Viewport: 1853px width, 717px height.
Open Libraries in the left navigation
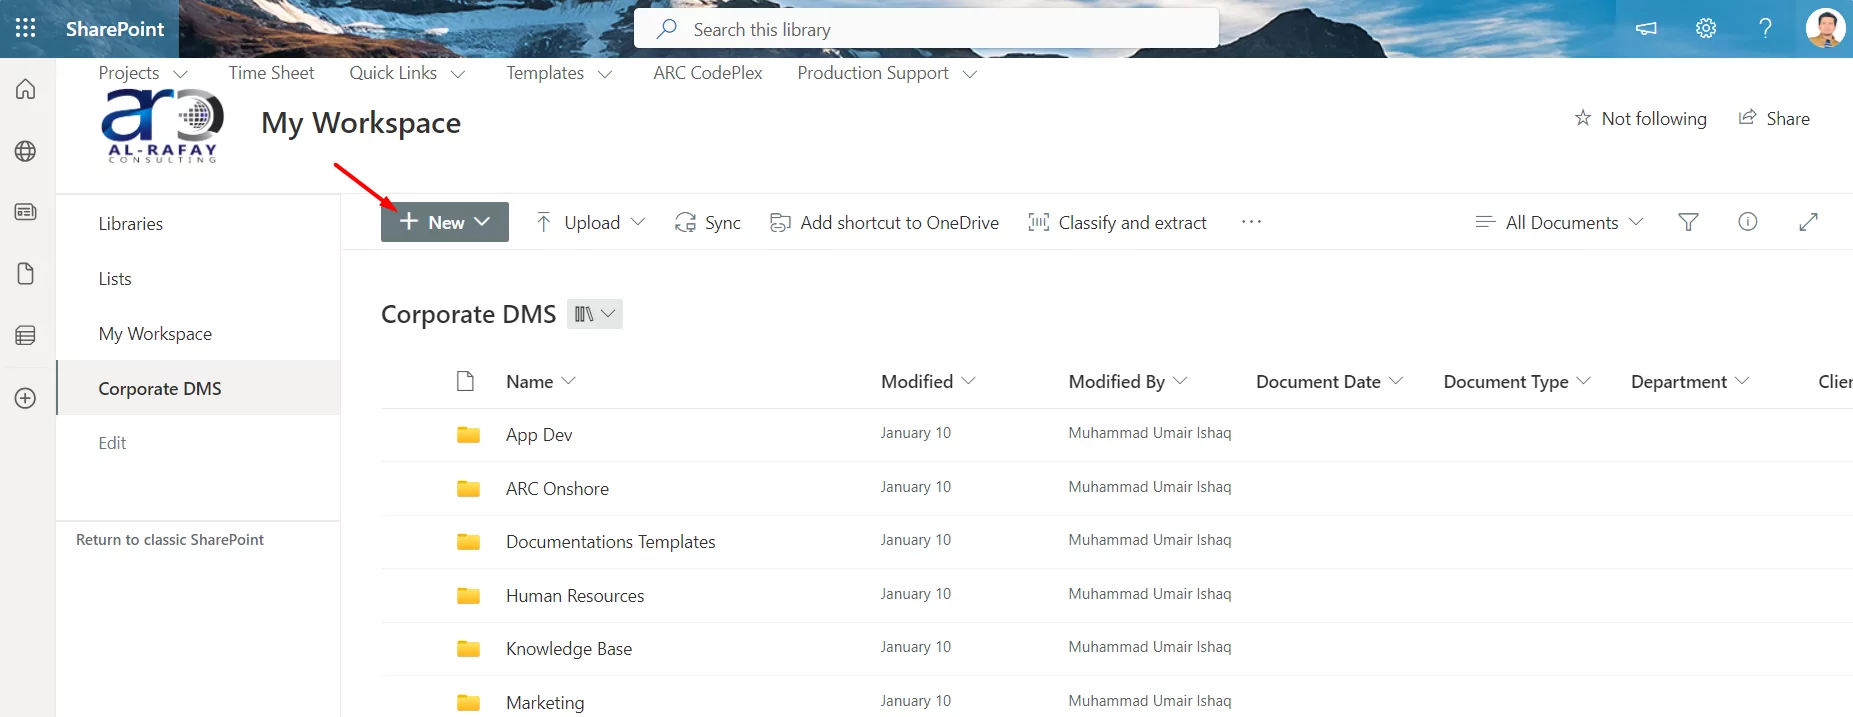(131, 224)
